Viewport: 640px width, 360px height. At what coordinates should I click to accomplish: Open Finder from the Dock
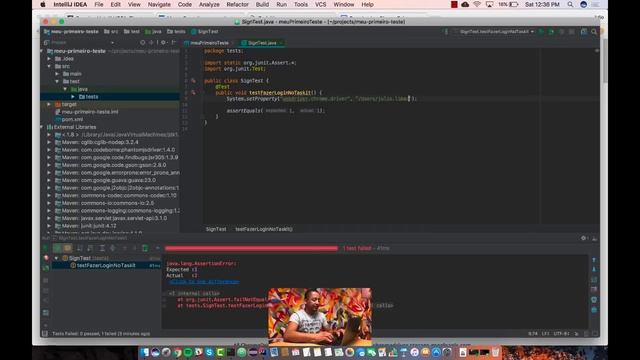[145, 352]
